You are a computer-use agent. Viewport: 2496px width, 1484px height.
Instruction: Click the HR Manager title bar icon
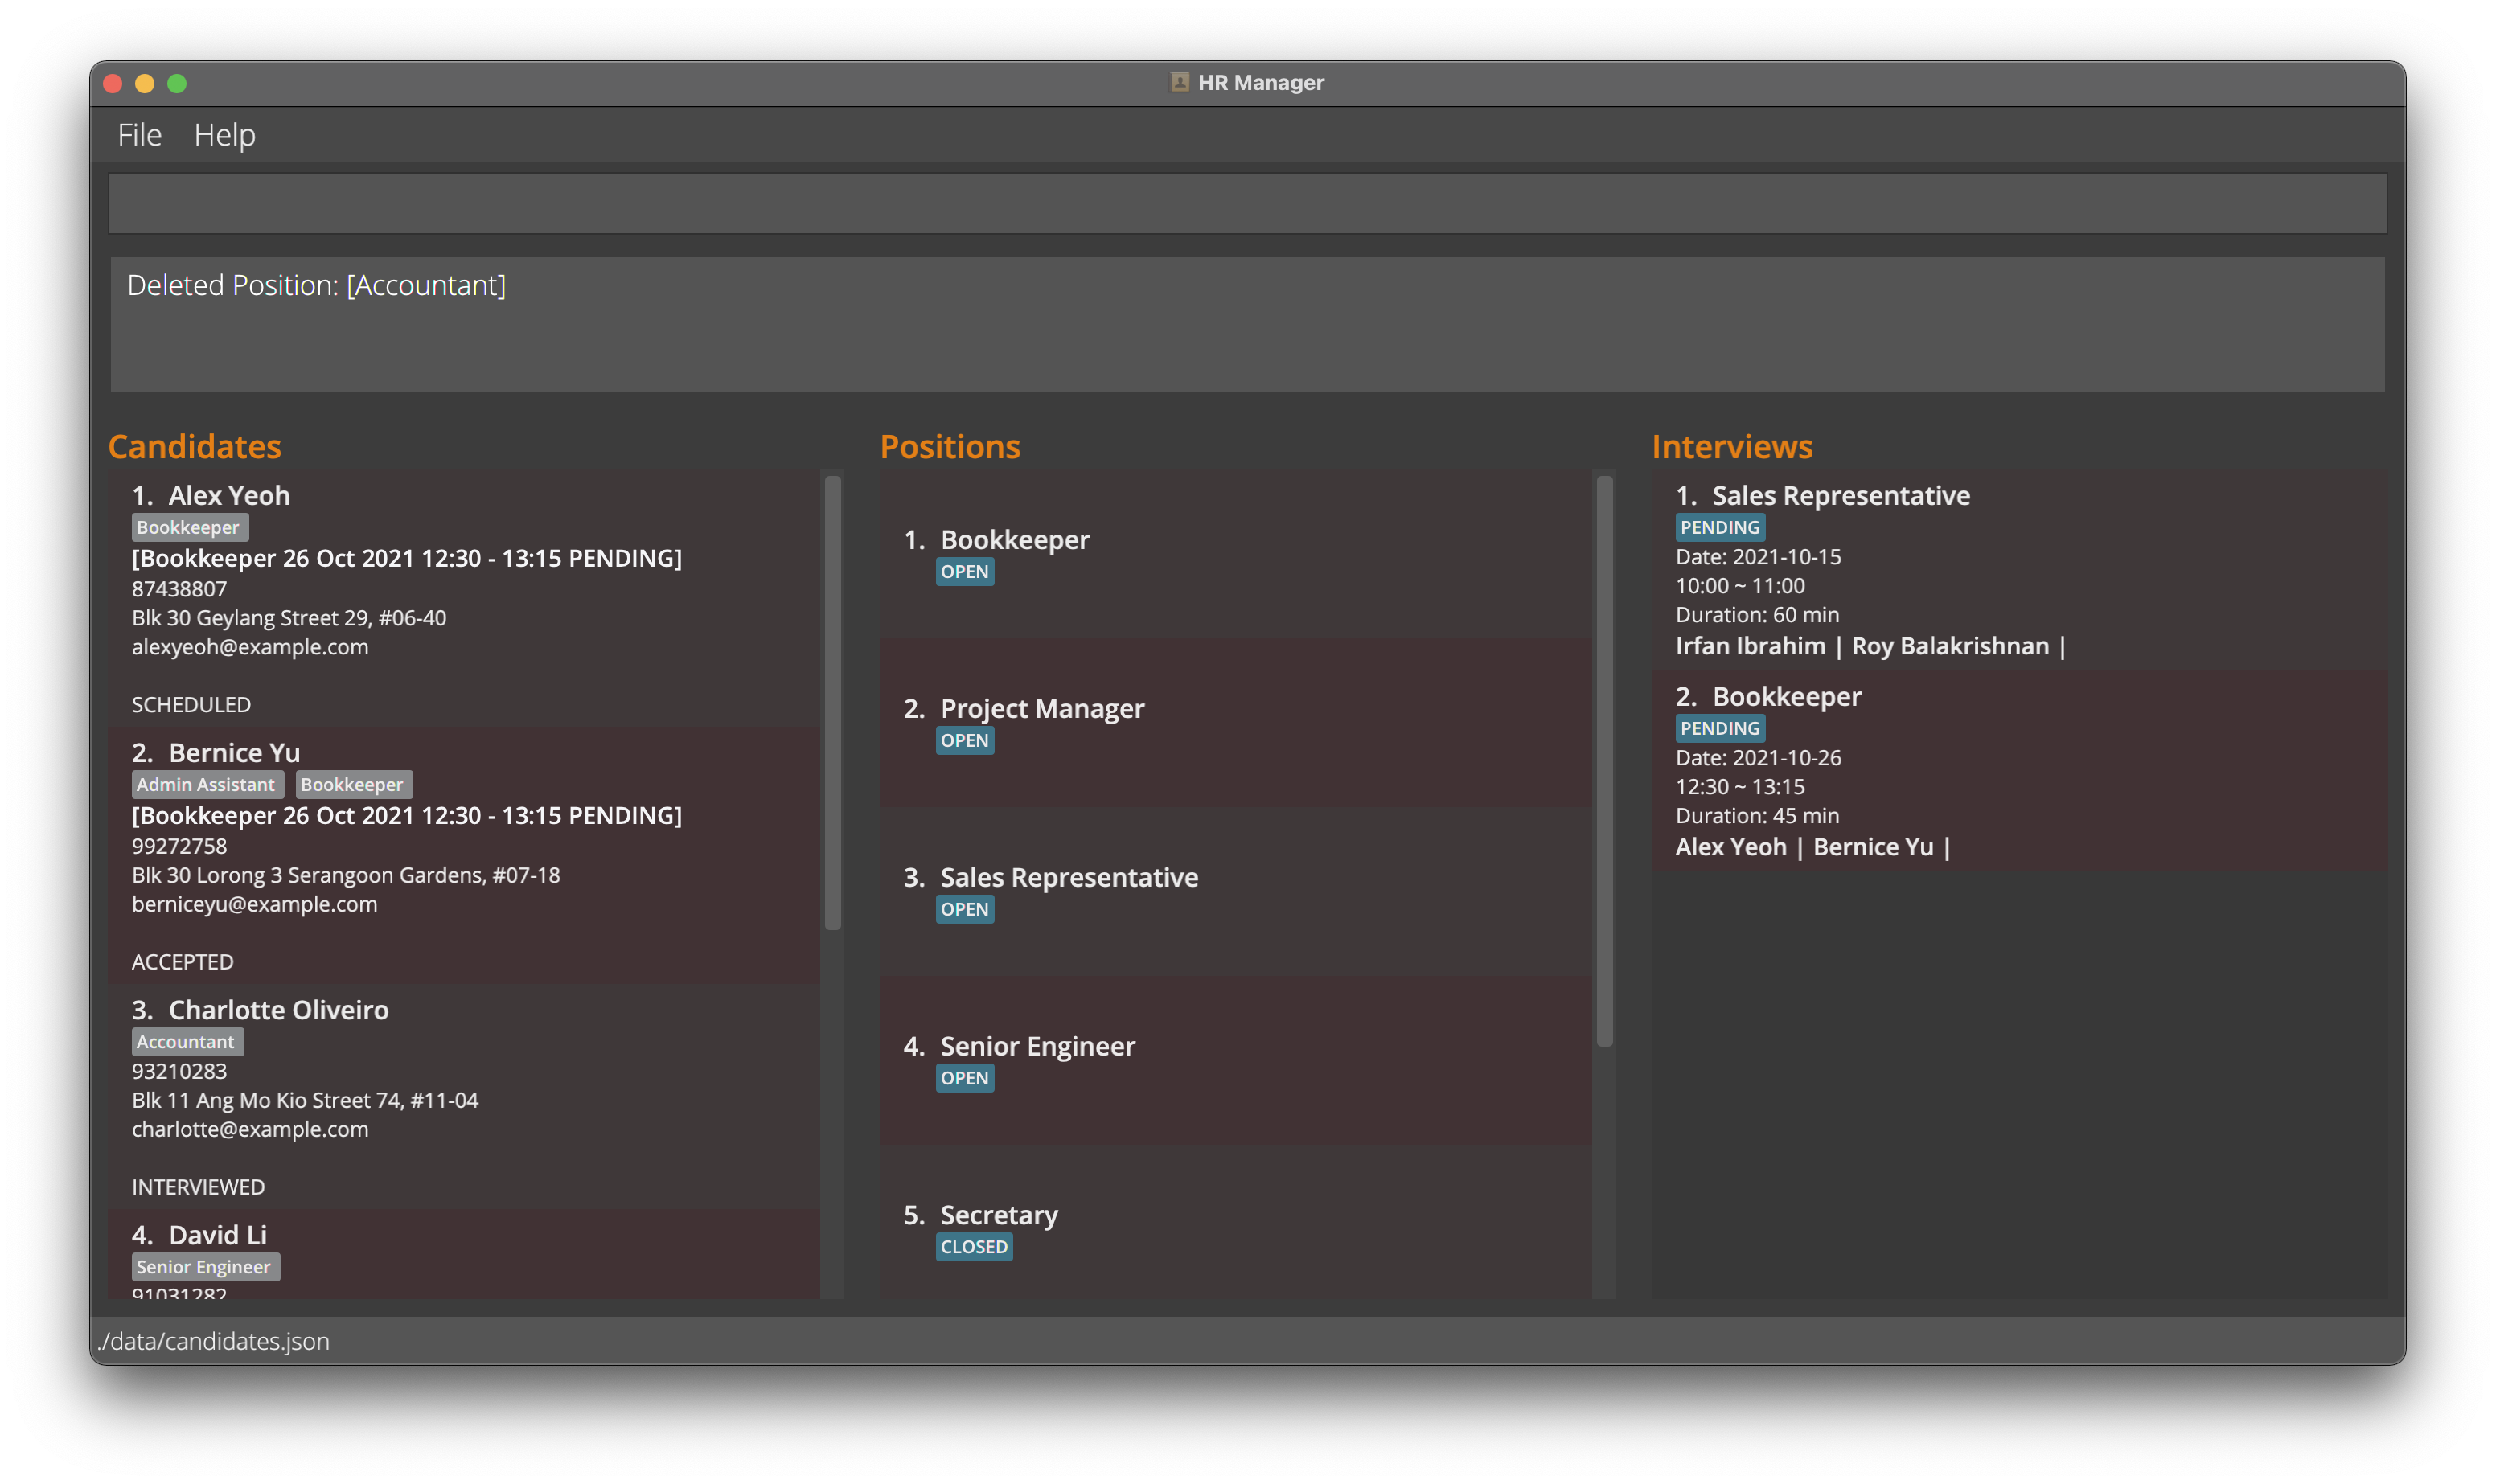point(1179,83)
